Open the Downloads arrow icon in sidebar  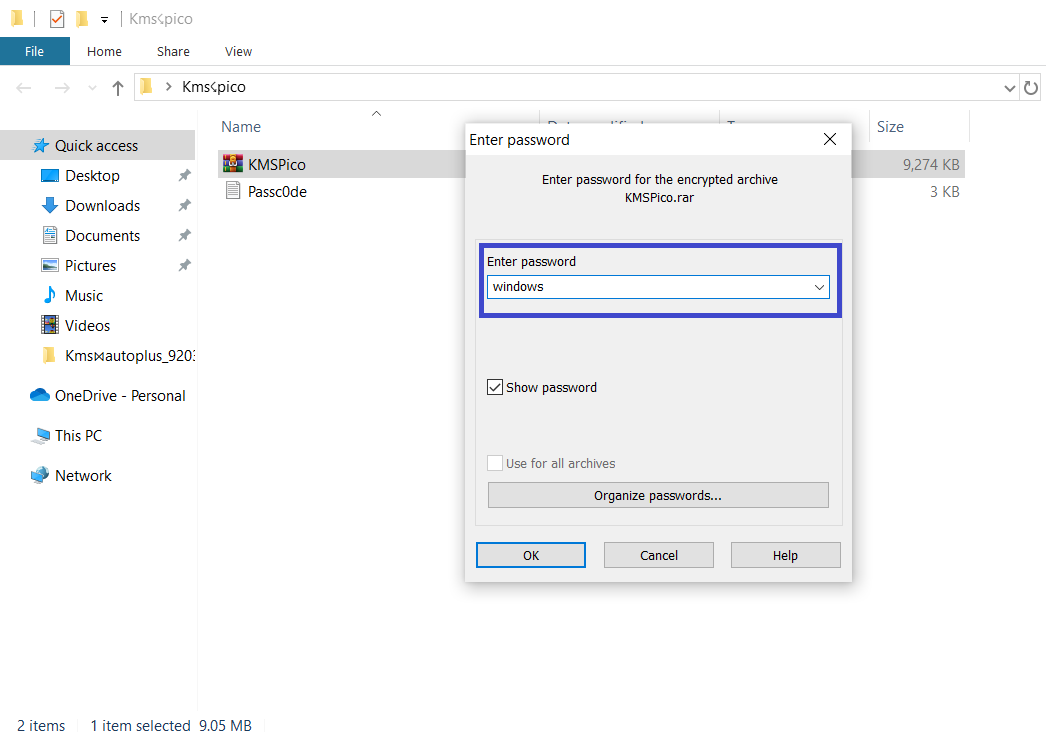50,206
